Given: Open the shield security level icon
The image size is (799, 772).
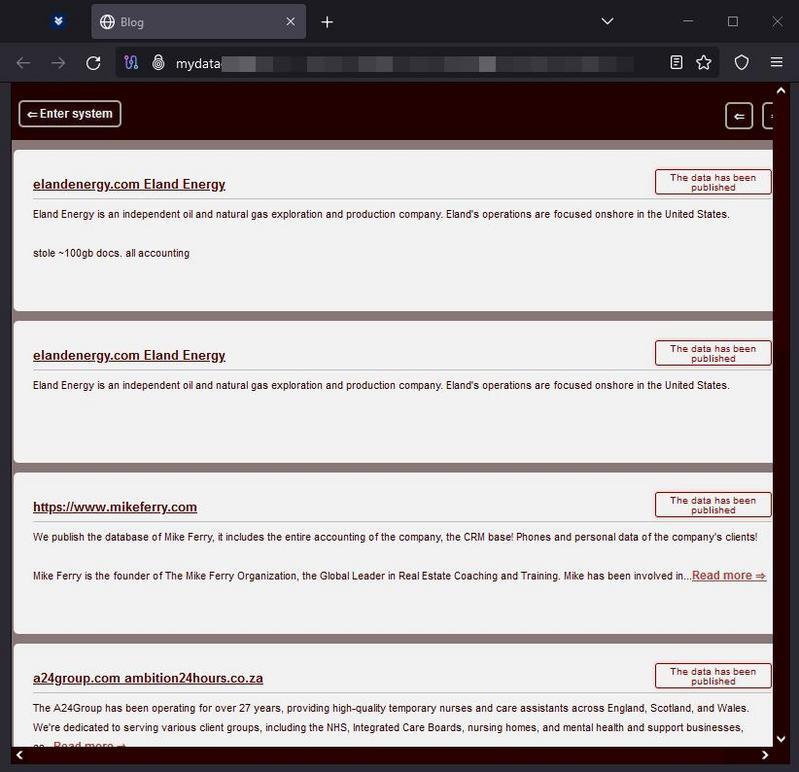Looking at the screenshot, I should (741, 63).
